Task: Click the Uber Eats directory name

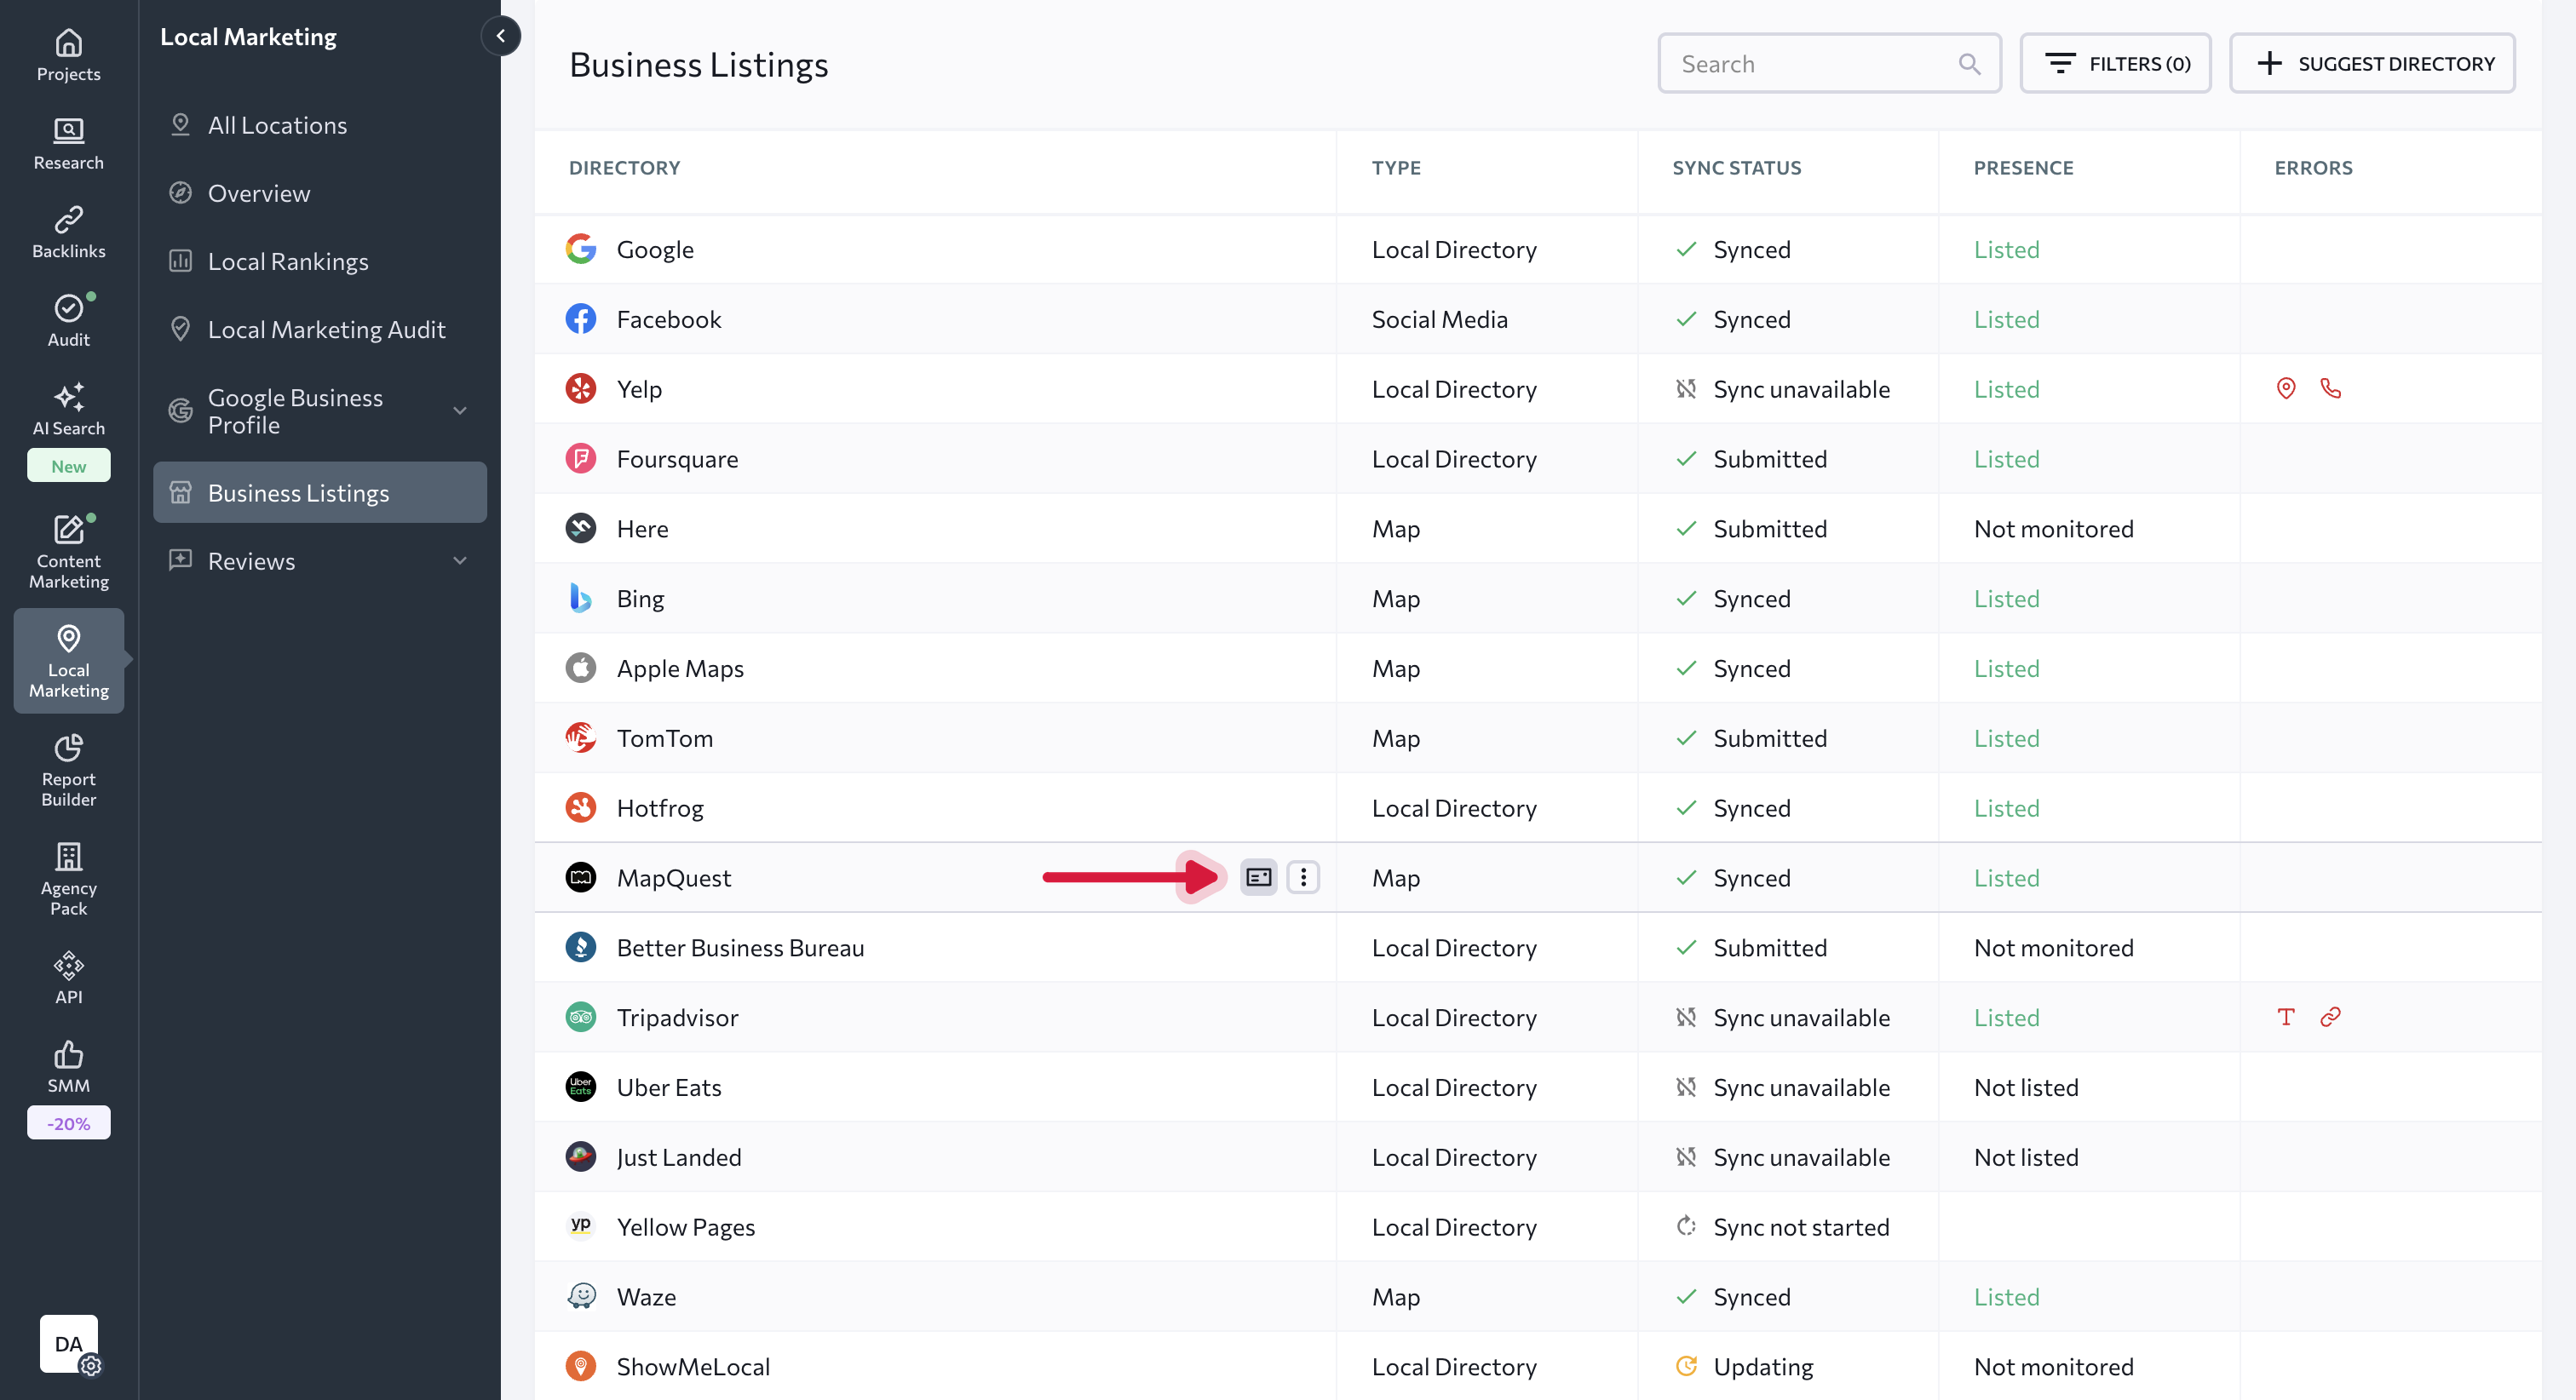Action: [669, 1087]
